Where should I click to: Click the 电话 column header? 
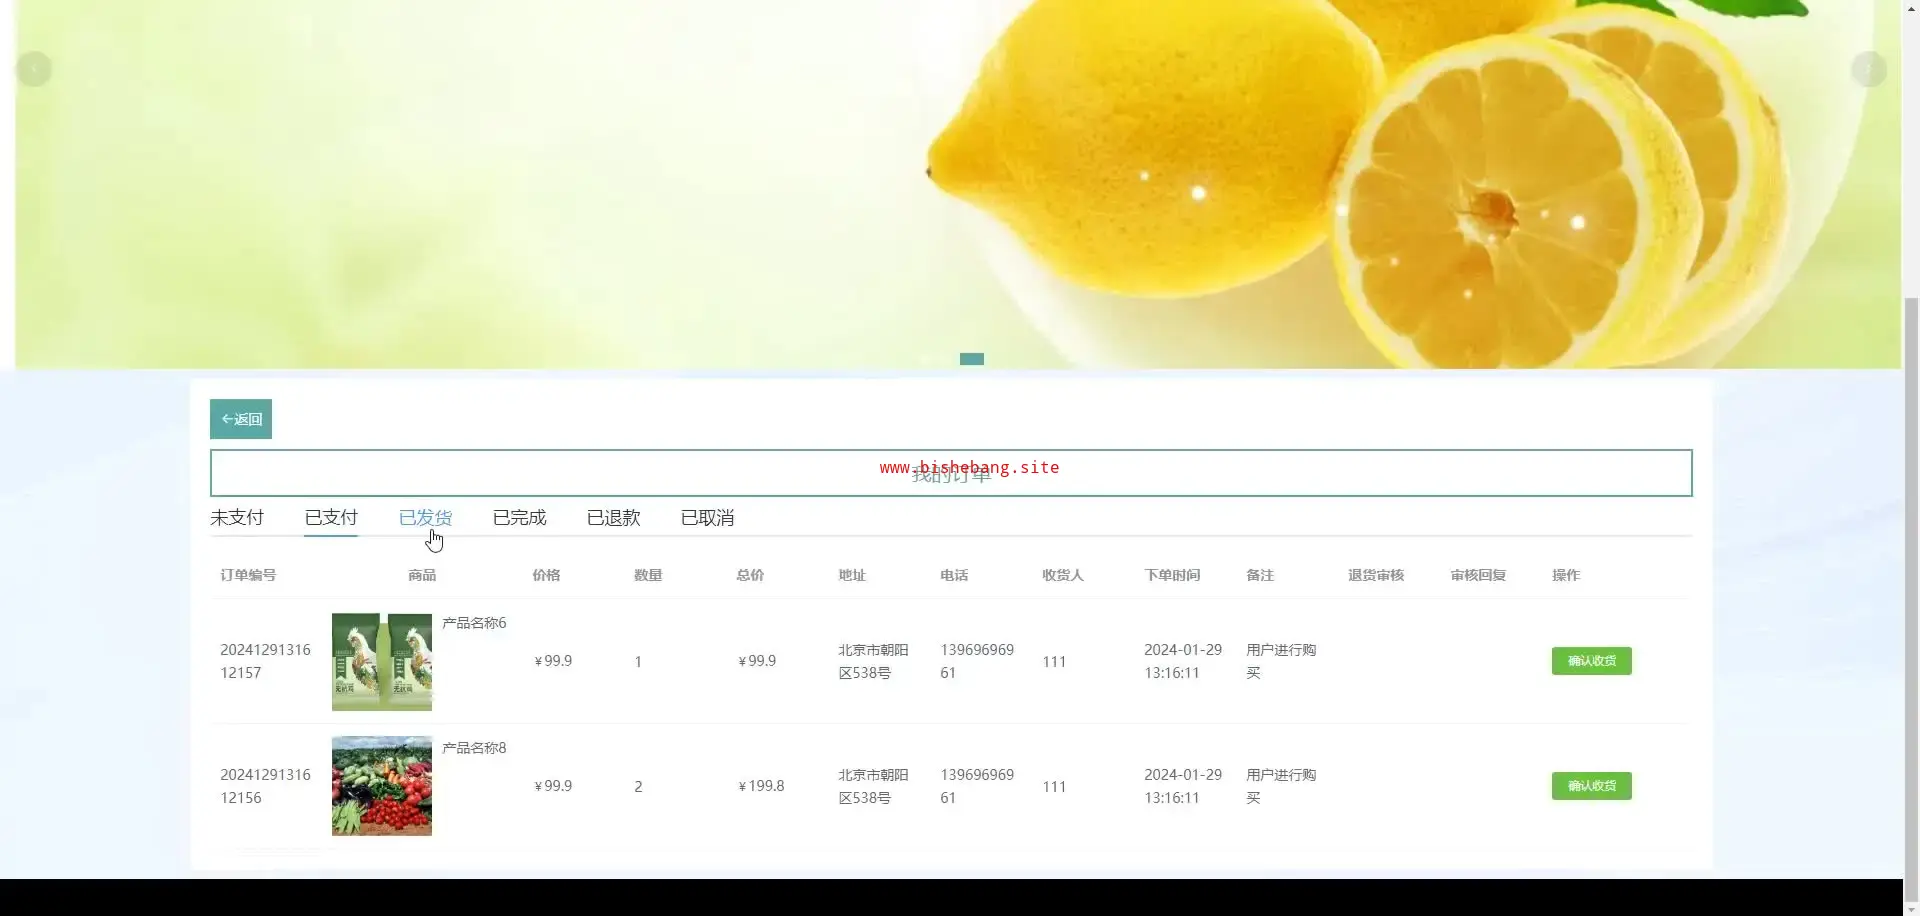pos(954,575)
